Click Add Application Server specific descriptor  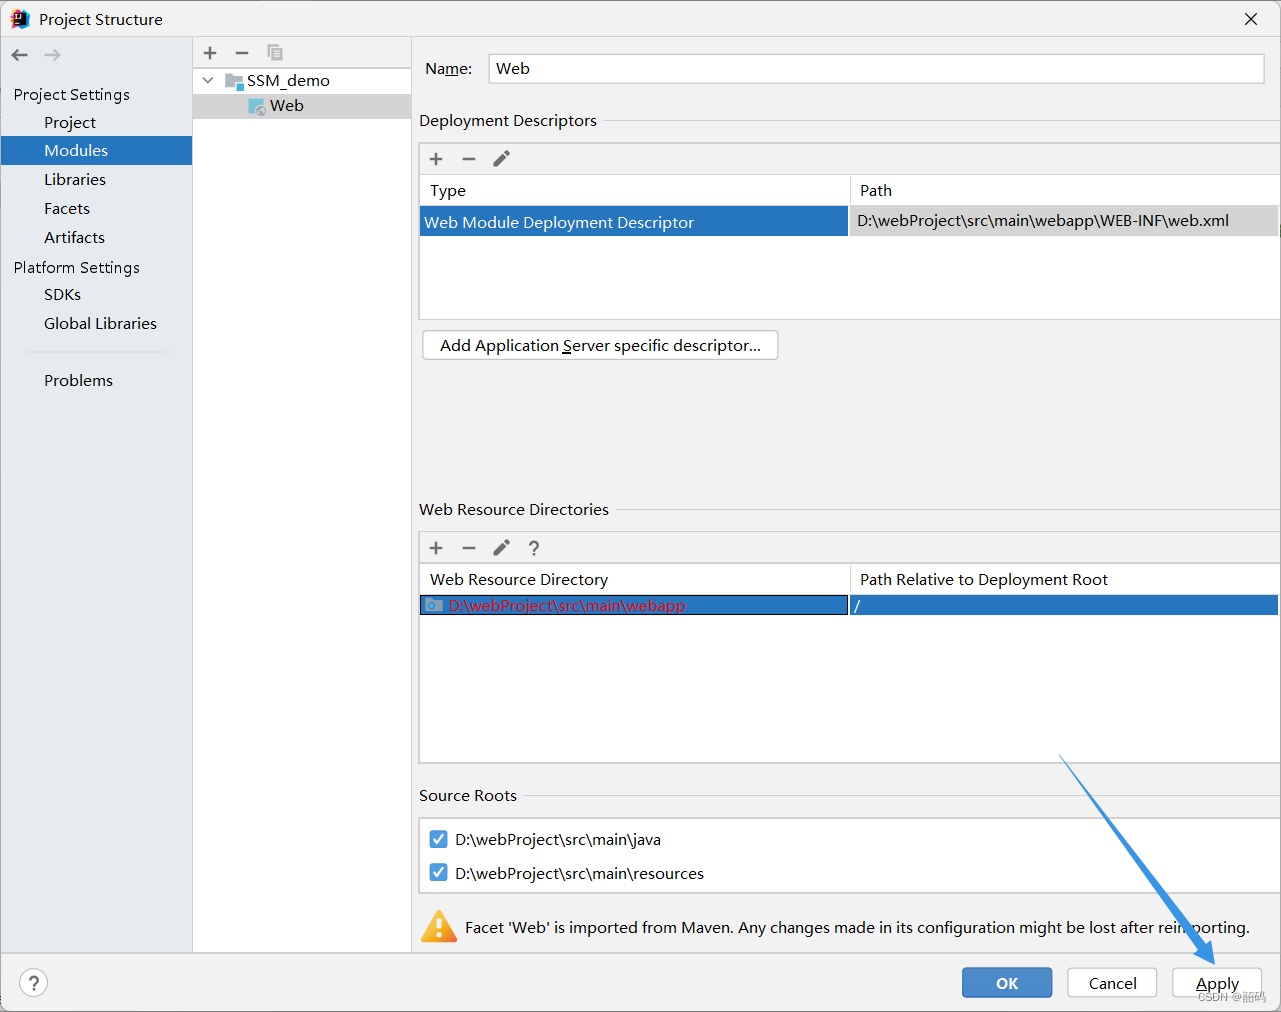(x=600, y=345)
